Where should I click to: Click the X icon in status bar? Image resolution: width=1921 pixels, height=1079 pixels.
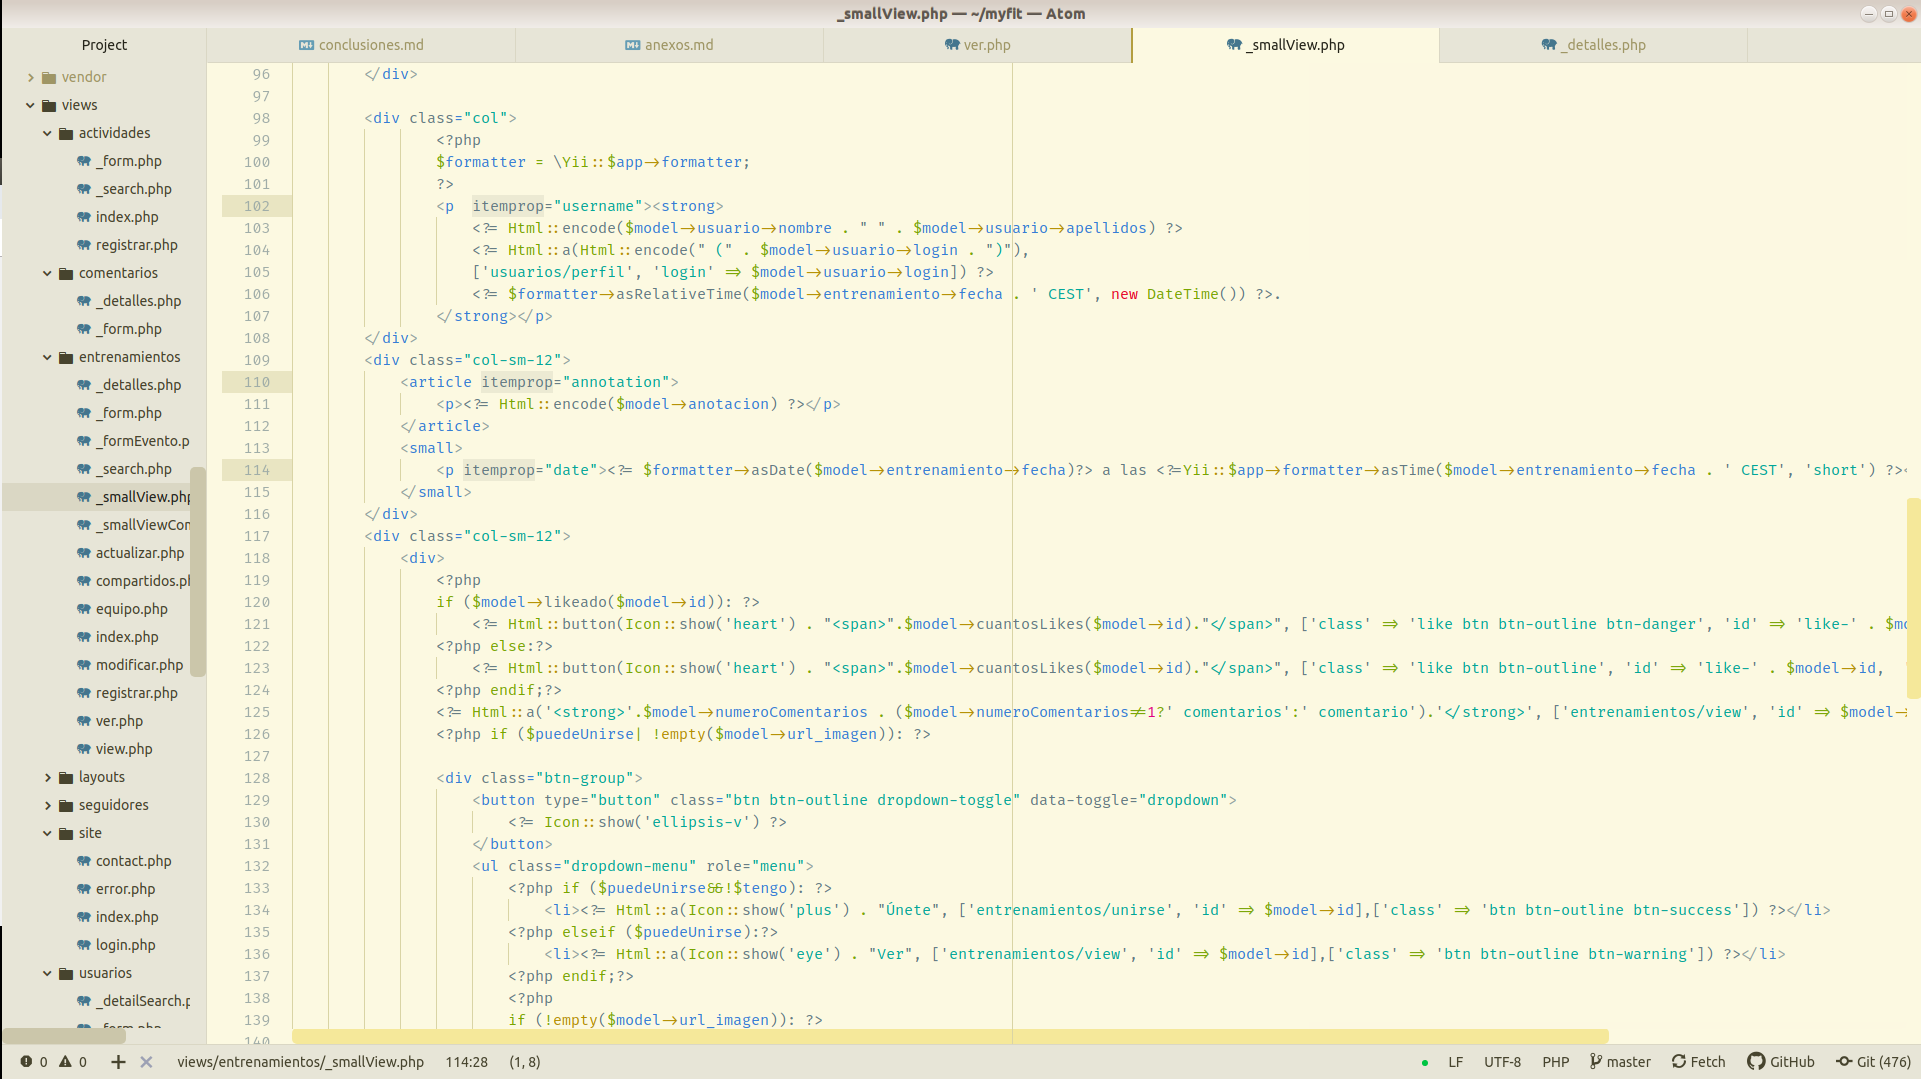pyautogui.click(x=146, y=1062)
